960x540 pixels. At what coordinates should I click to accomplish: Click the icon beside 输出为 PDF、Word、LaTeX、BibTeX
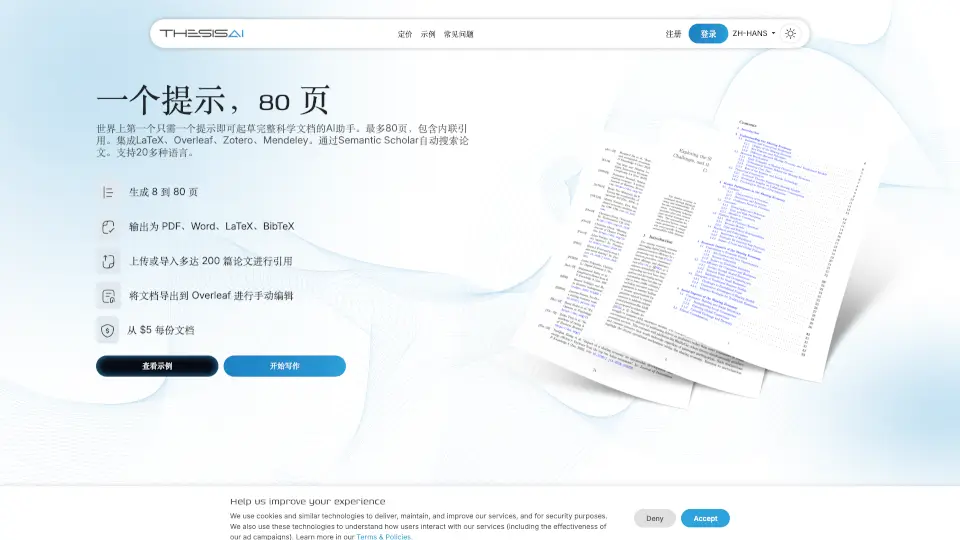click(108, 227)
